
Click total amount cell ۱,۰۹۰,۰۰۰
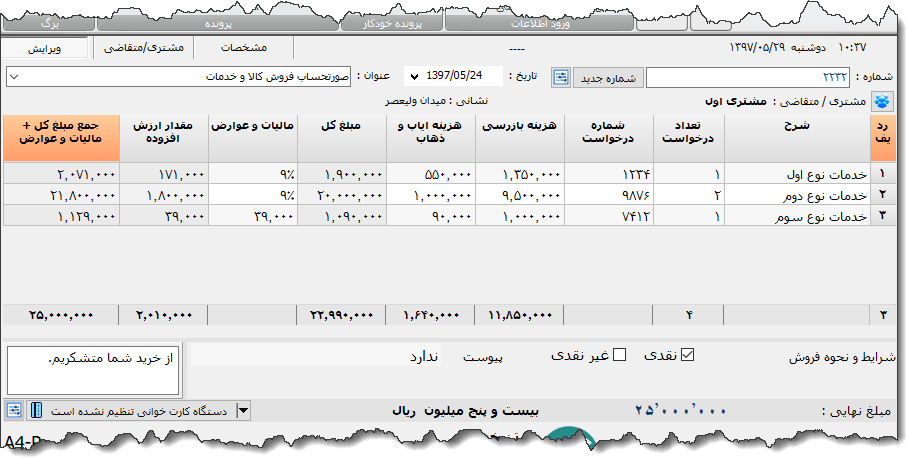point(342,216)
